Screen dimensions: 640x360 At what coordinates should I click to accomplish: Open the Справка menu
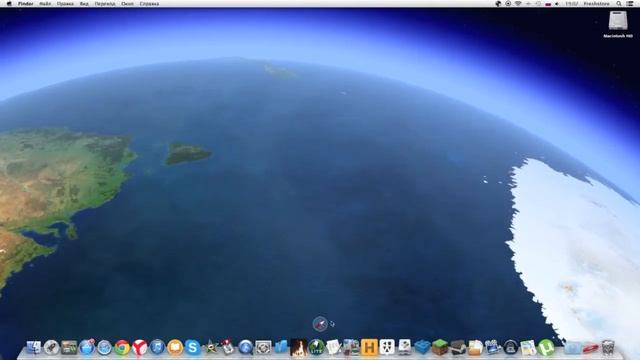pos(149,4)
